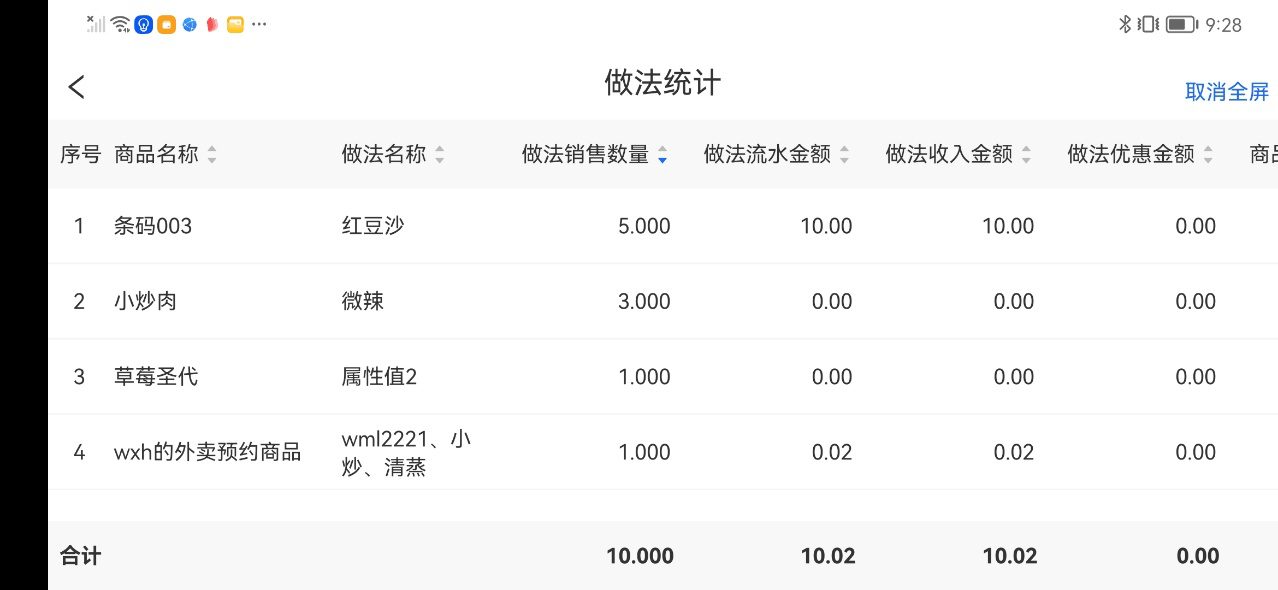Image resolution: width=1278 pixels, height=590 pixels.
Task: Sort by 做法优惠金额 column arrows
Action: 1207,155
